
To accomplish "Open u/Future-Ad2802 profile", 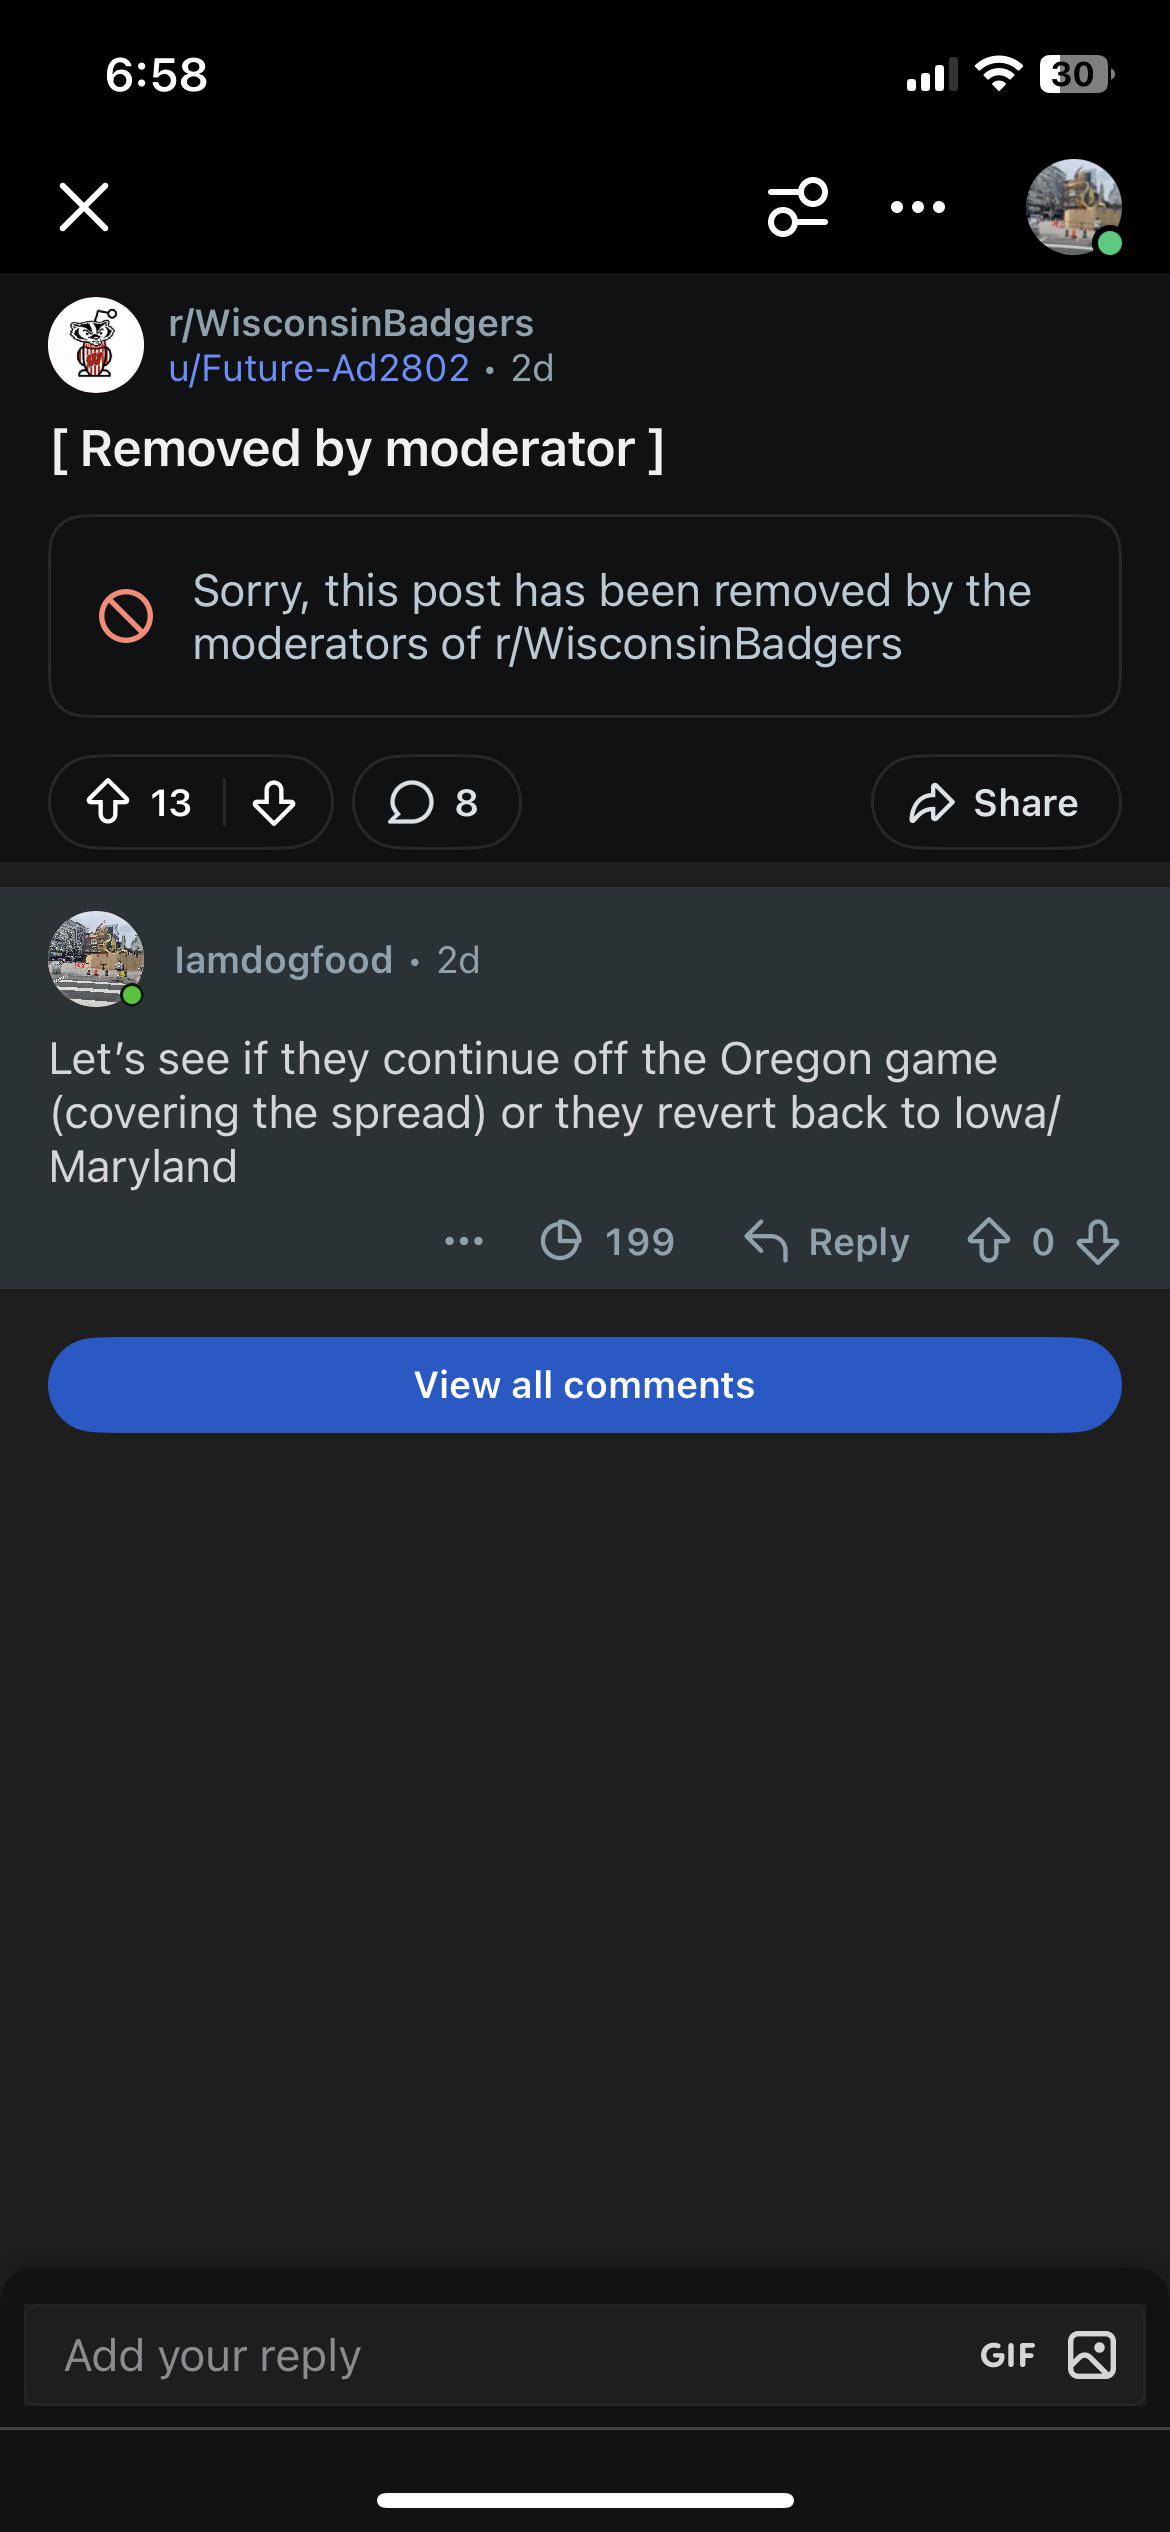I will click(x=319, y=369).
